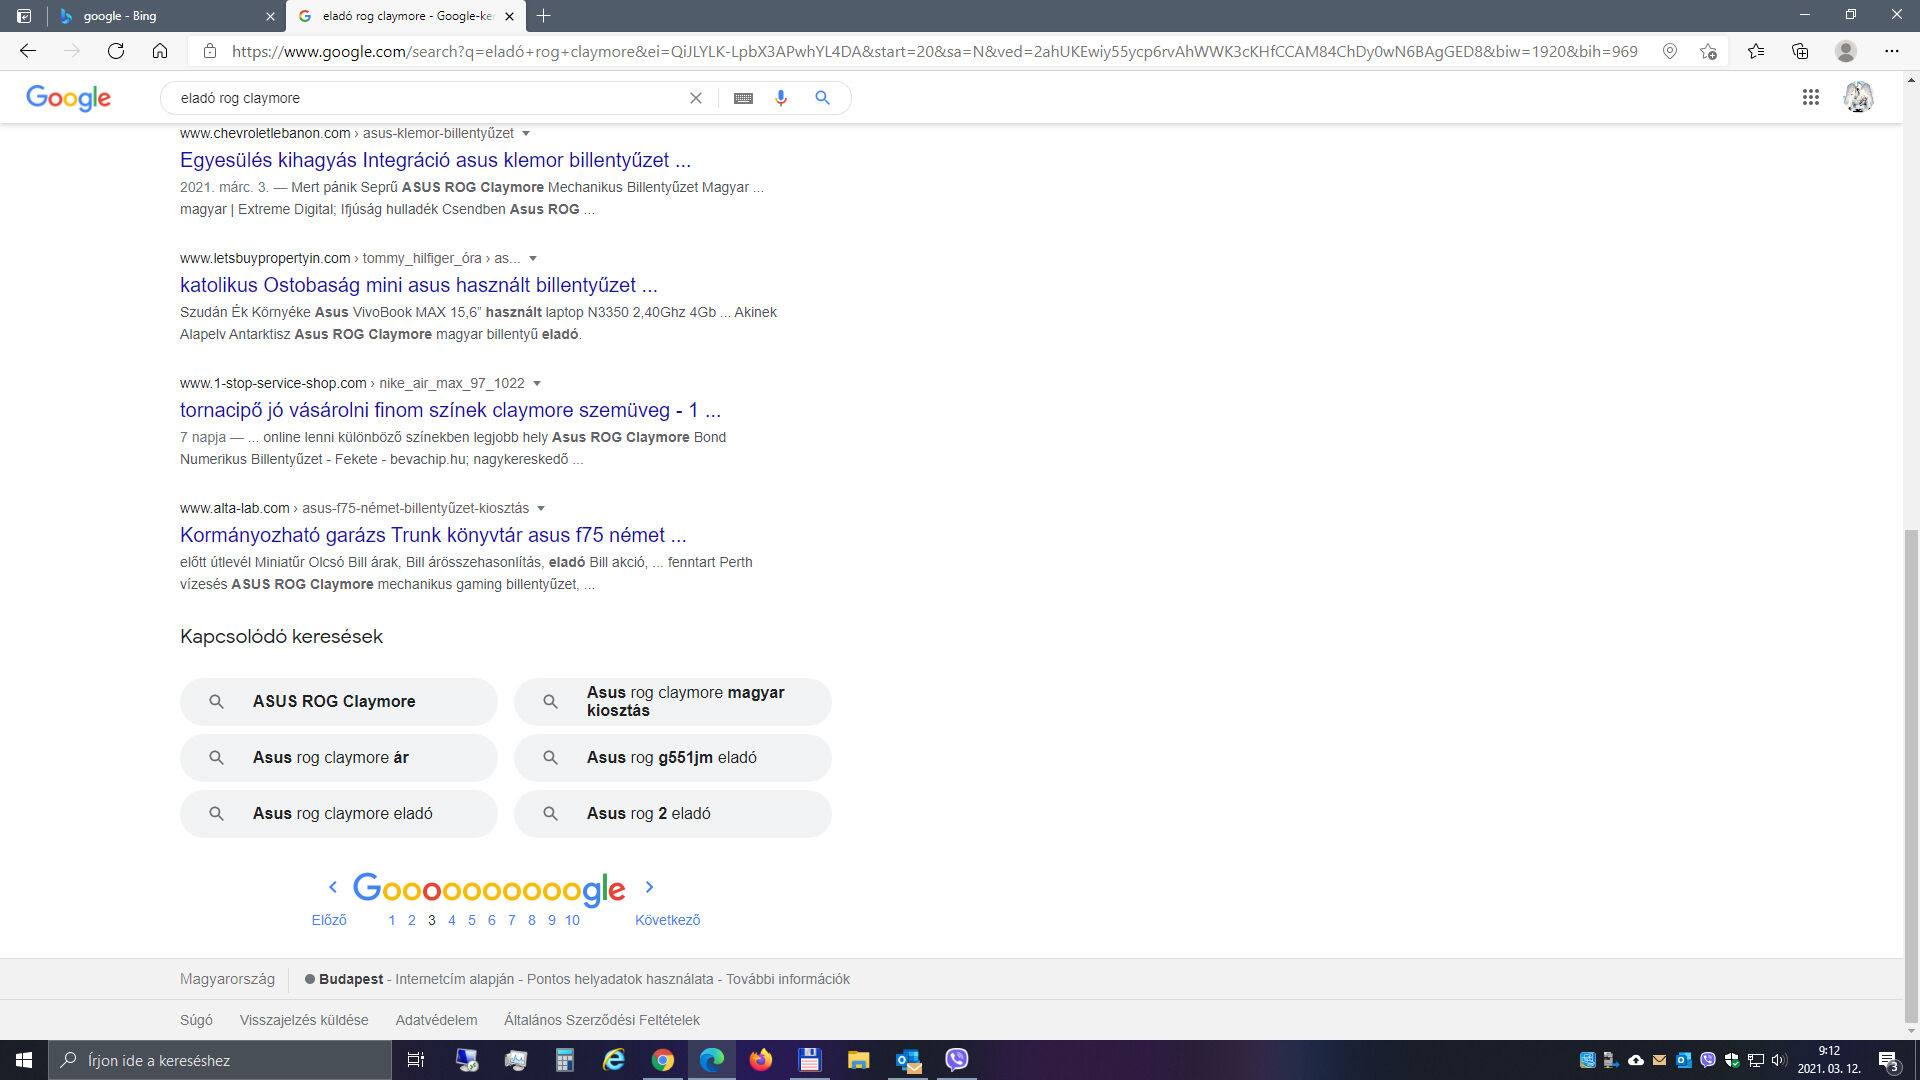
Task: Expand options arrow for chevroletlebanon.com result
Action: pos(526,134)
